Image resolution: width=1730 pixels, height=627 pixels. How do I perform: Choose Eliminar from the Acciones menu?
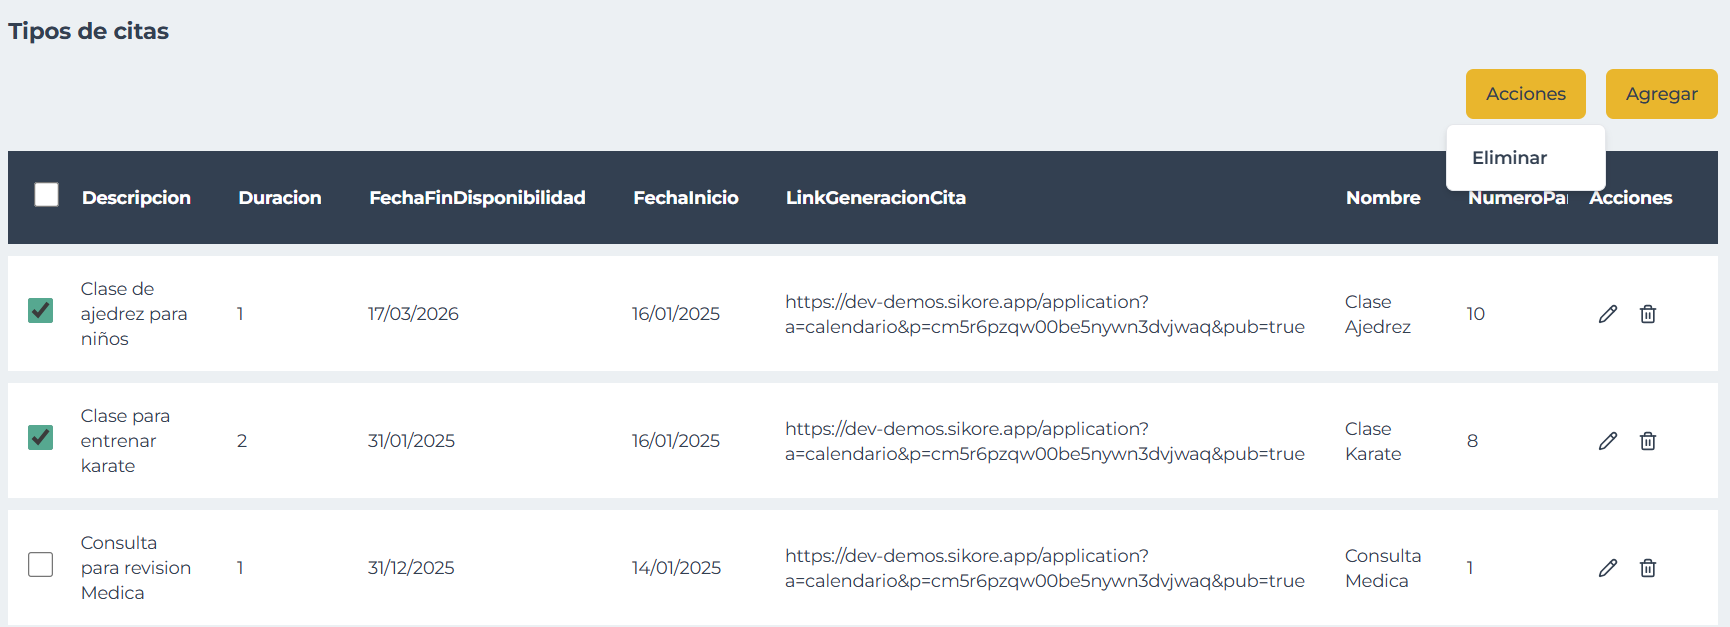(x=1509, y=158)
